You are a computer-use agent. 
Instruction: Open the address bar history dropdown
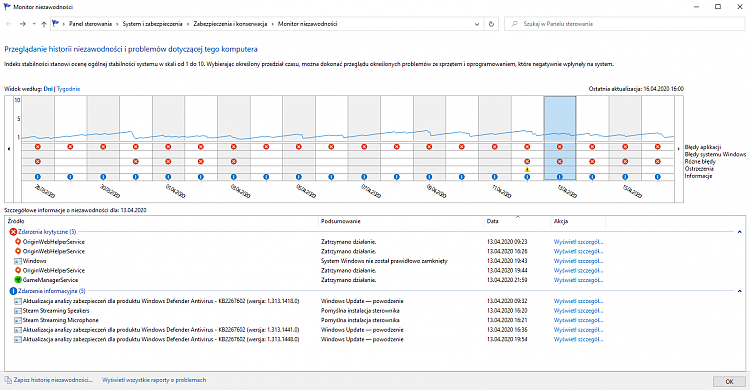pyautogui.click(x=477, y=24)
